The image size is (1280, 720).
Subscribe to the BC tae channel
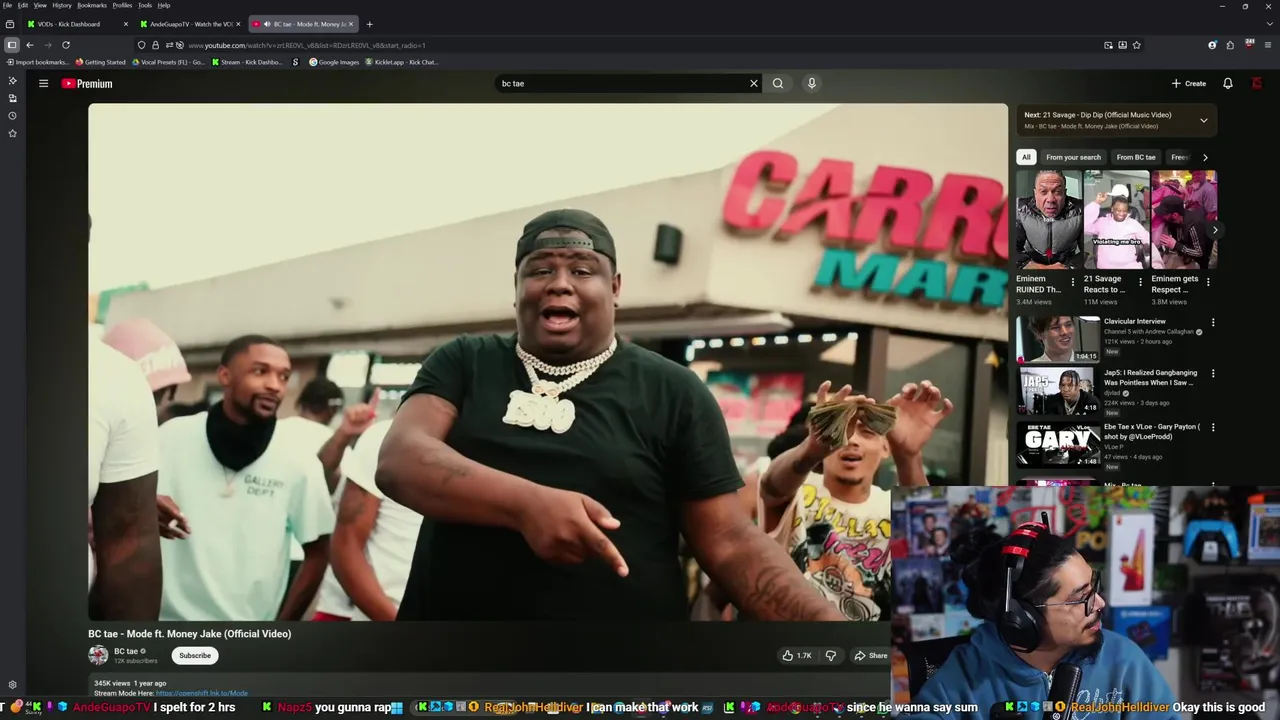[195, 655]
